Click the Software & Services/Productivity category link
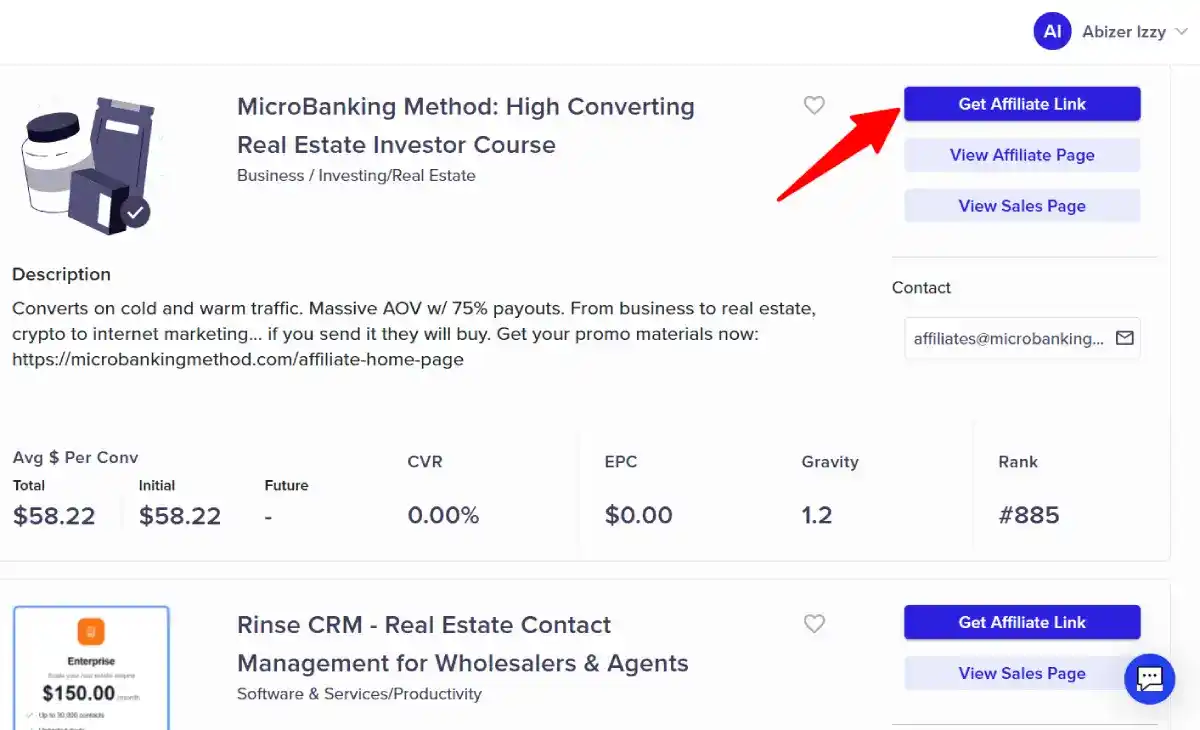Screen dimensions: 1200x730 point(359,693)
